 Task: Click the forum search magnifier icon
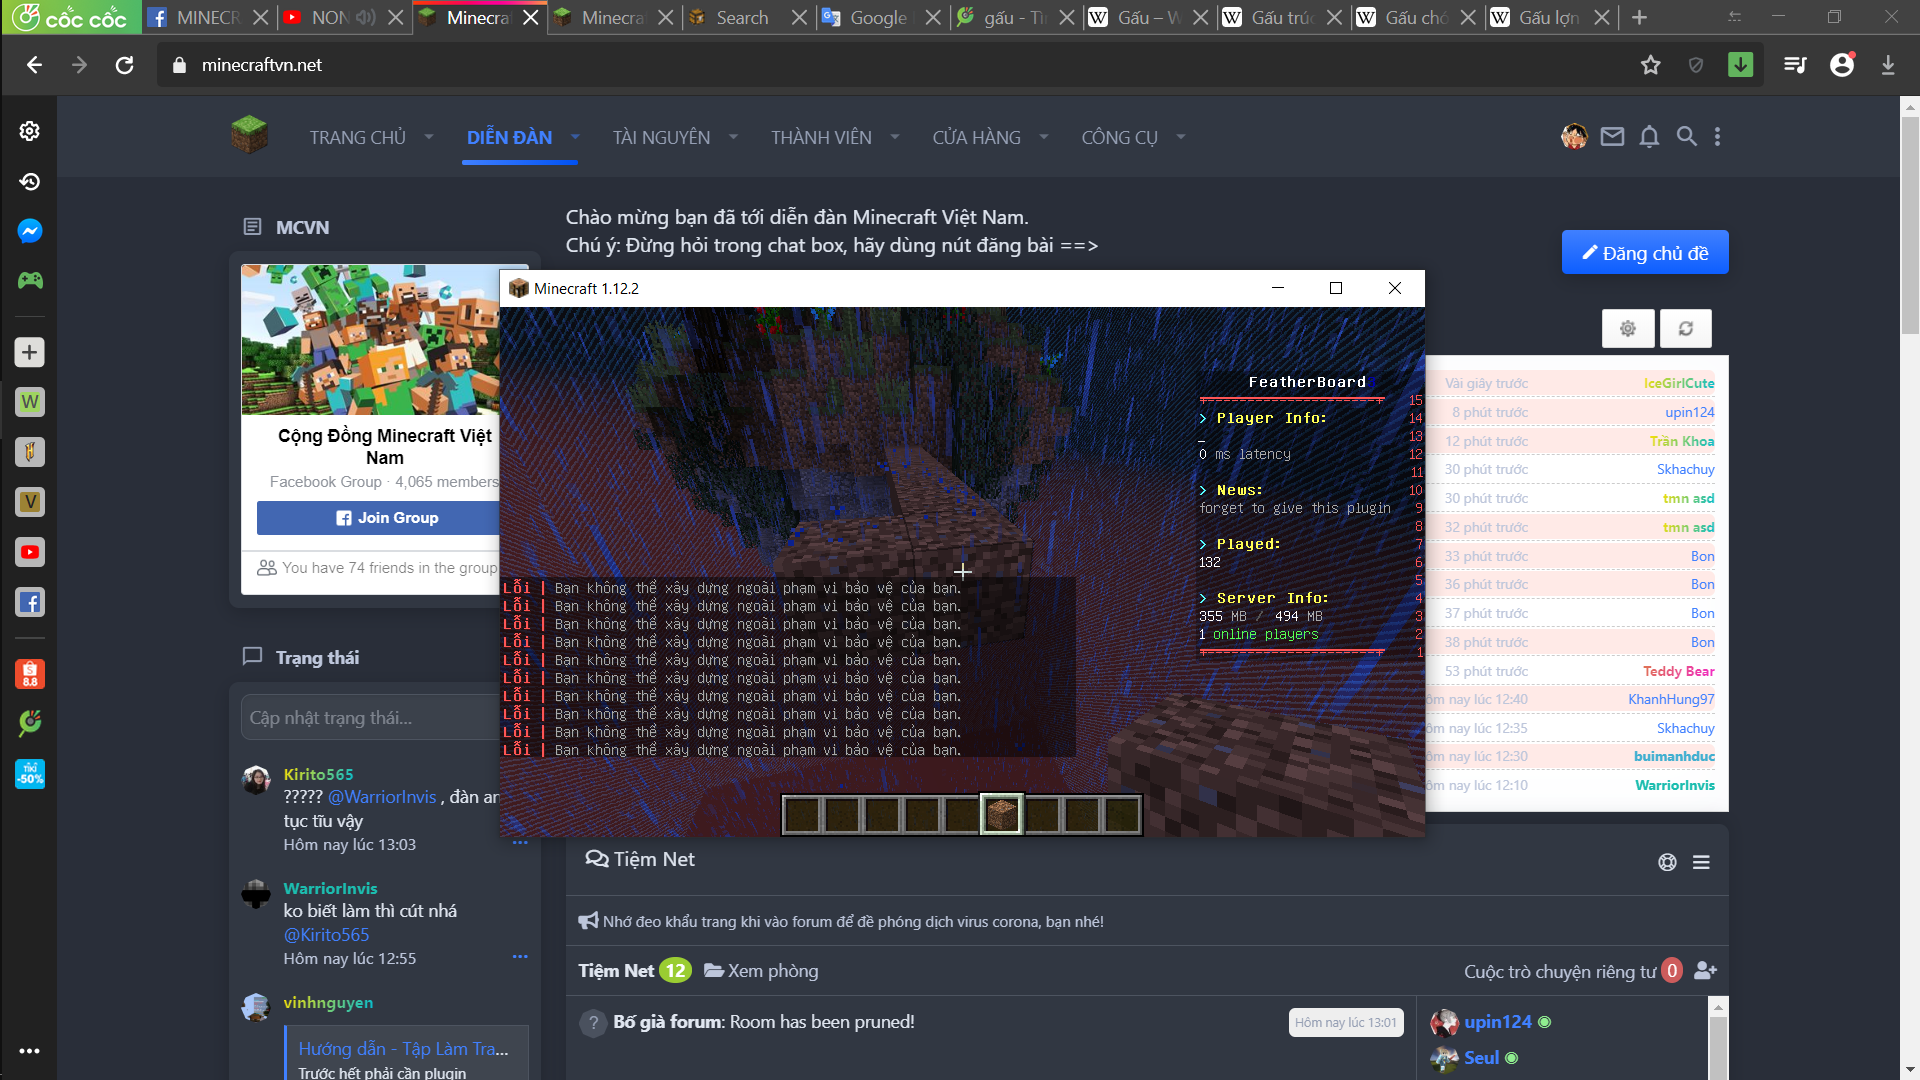pyautogui.click(x=1686, y=137)
